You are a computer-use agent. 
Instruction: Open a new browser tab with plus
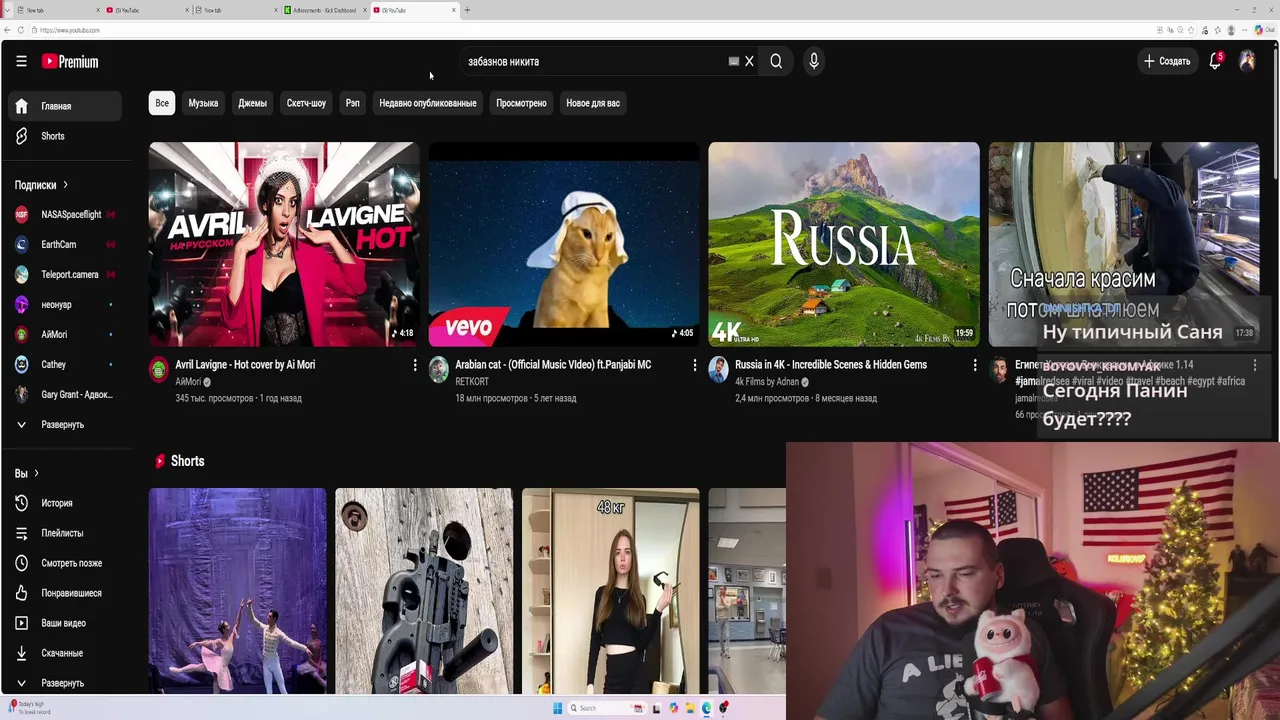tap(467, 10)
